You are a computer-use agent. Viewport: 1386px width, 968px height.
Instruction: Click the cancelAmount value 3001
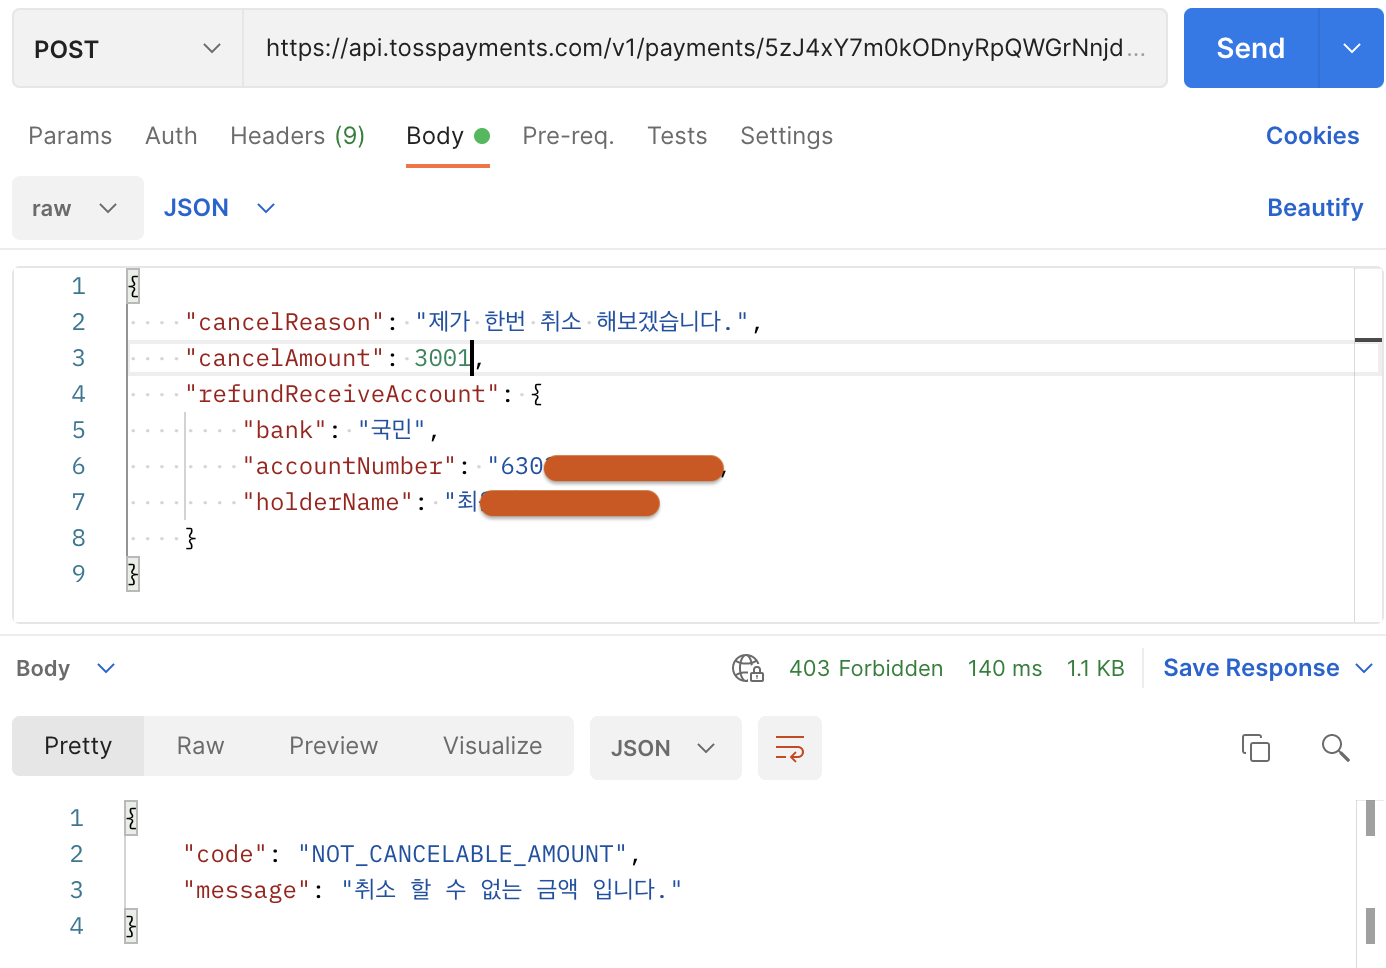pos(442,358)
